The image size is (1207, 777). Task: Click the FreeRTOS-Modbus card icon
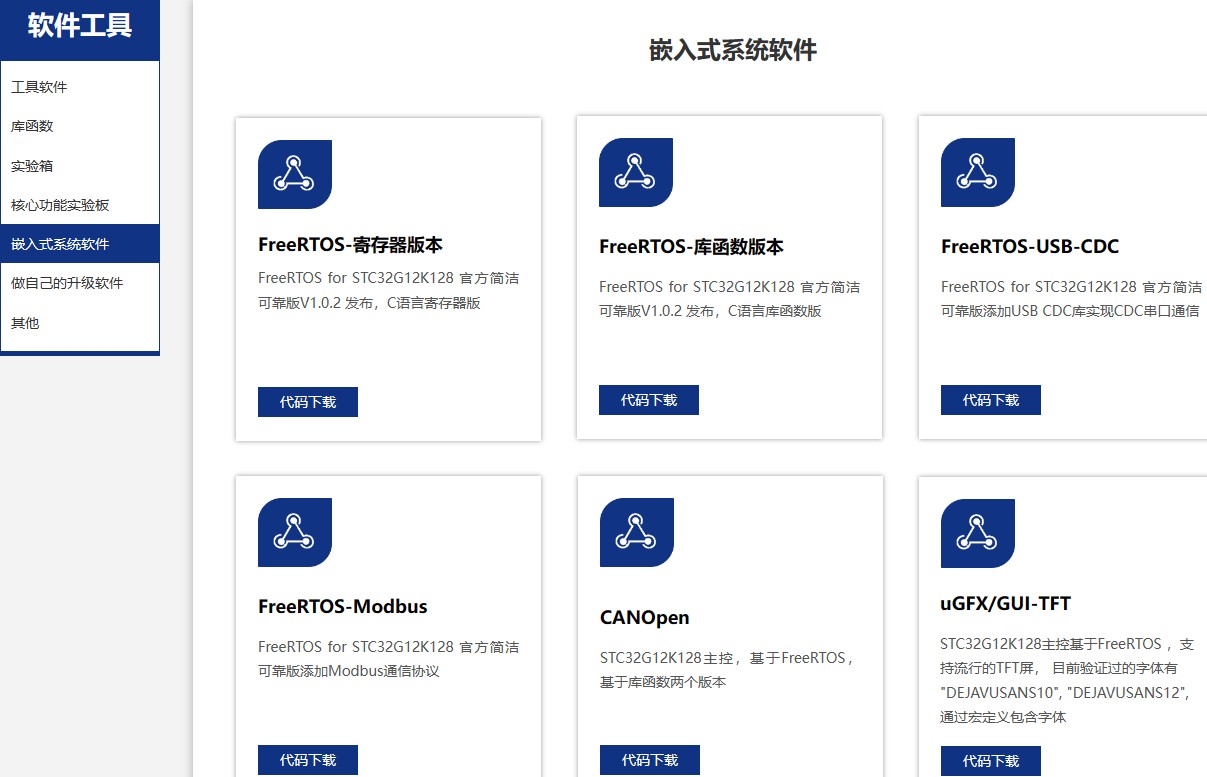pyautogui.click(x=295, y=532)
